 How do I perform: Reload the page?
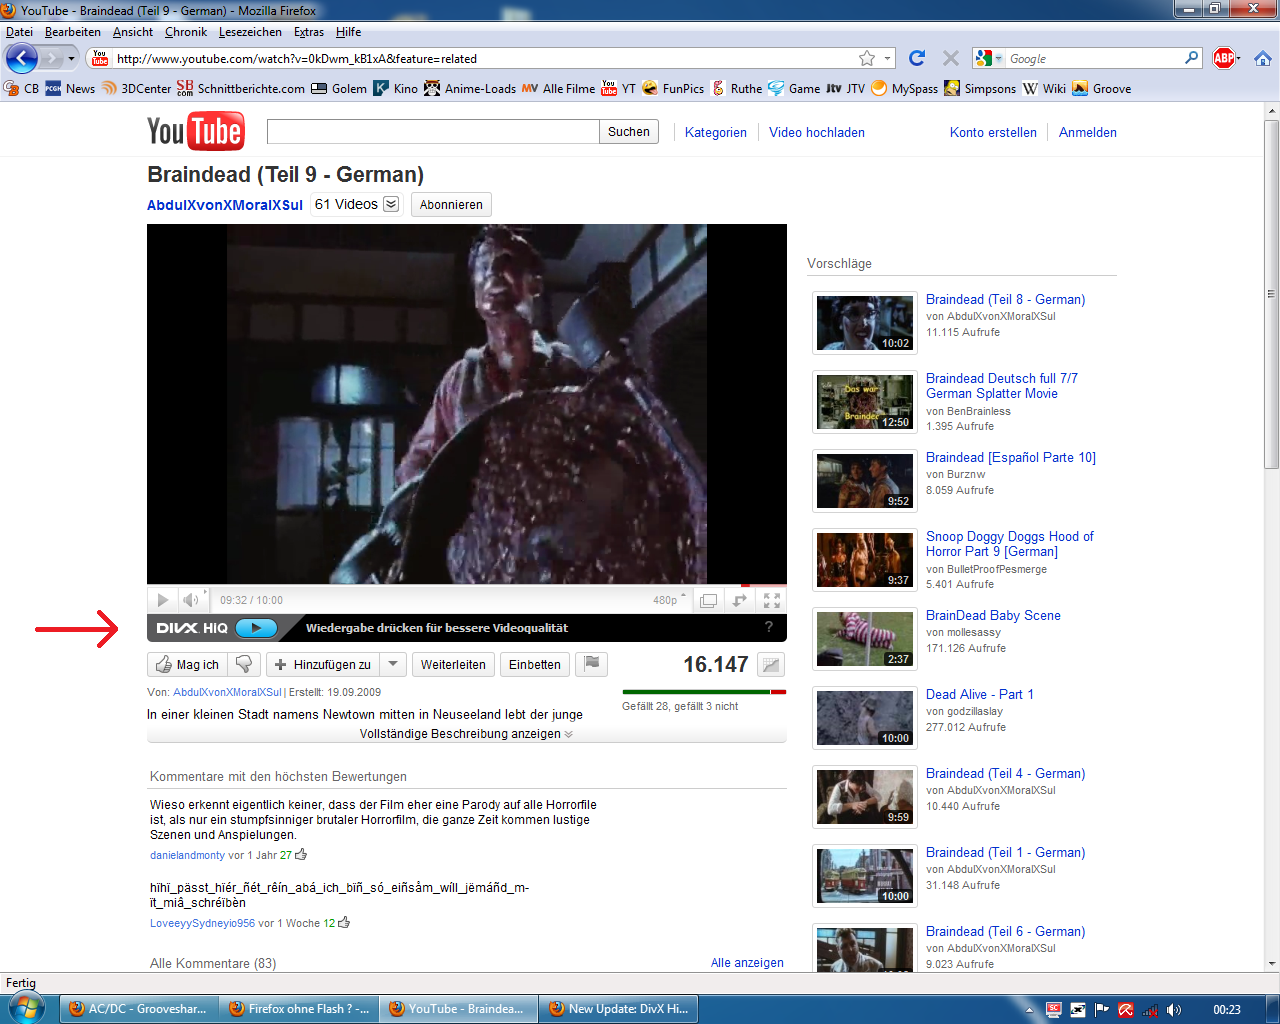[x=917, y=58]
